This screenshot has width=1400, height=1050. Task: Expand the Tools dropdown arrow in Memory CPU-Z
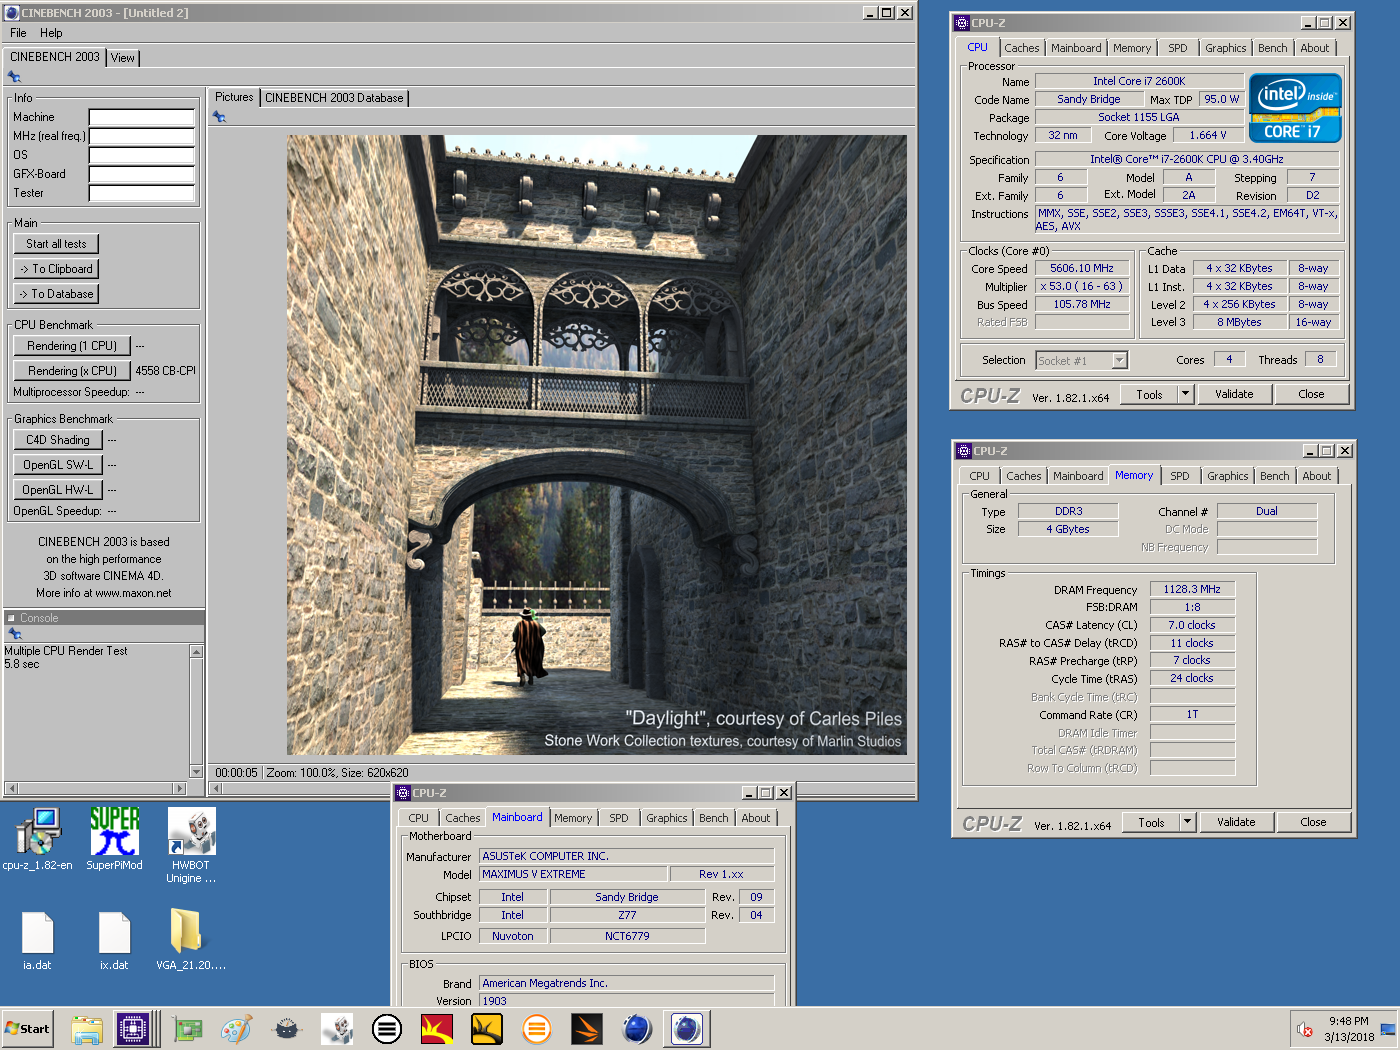point(1188,822)
